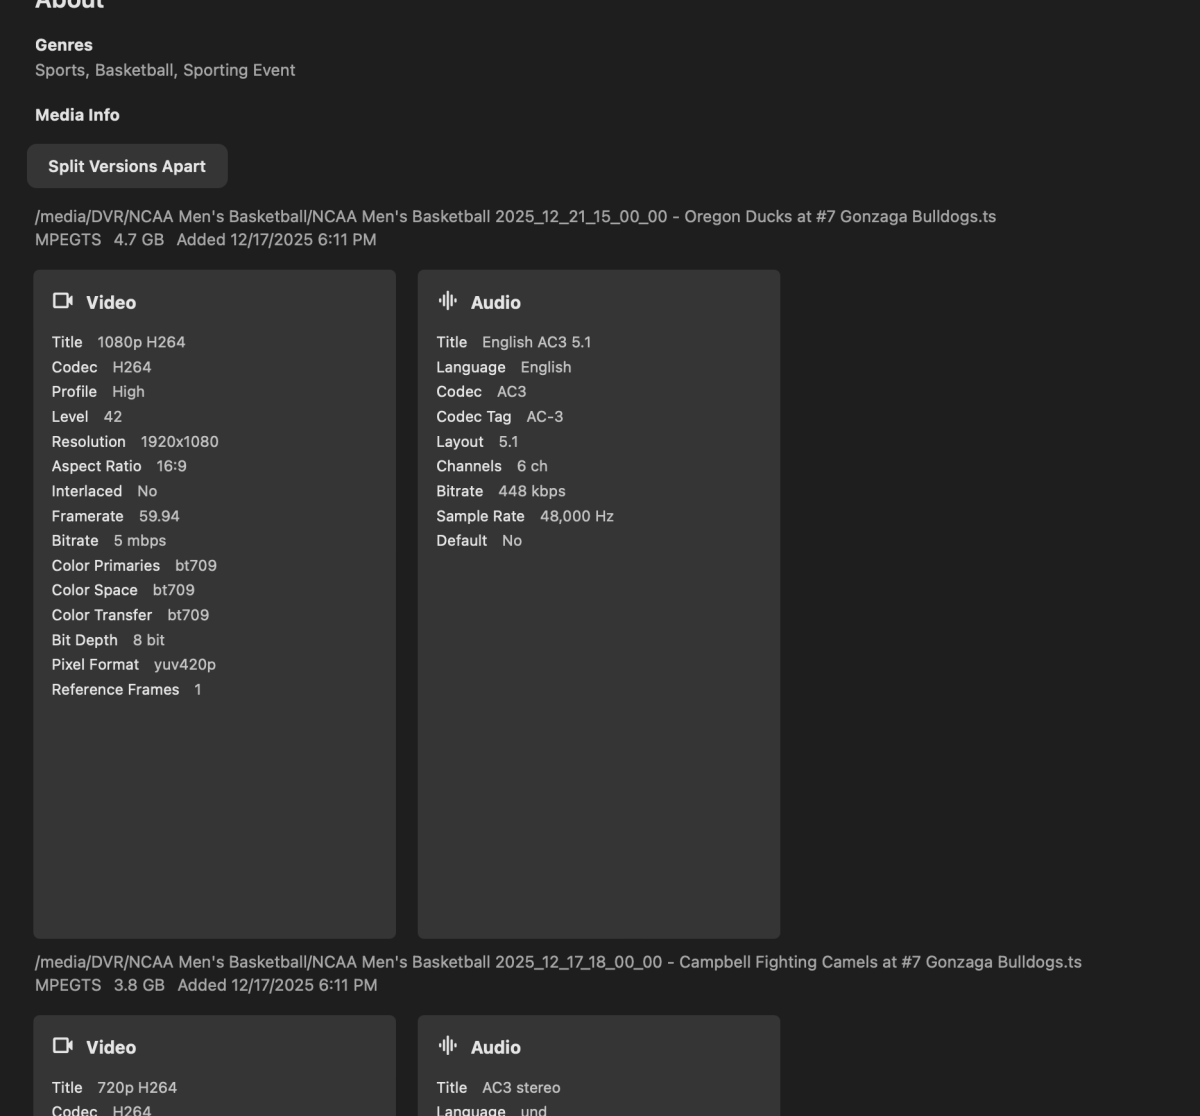Click the AC3 stereo audio title
Viewport: 1200px width, 1116px height.
click(x=521, y=1087)
